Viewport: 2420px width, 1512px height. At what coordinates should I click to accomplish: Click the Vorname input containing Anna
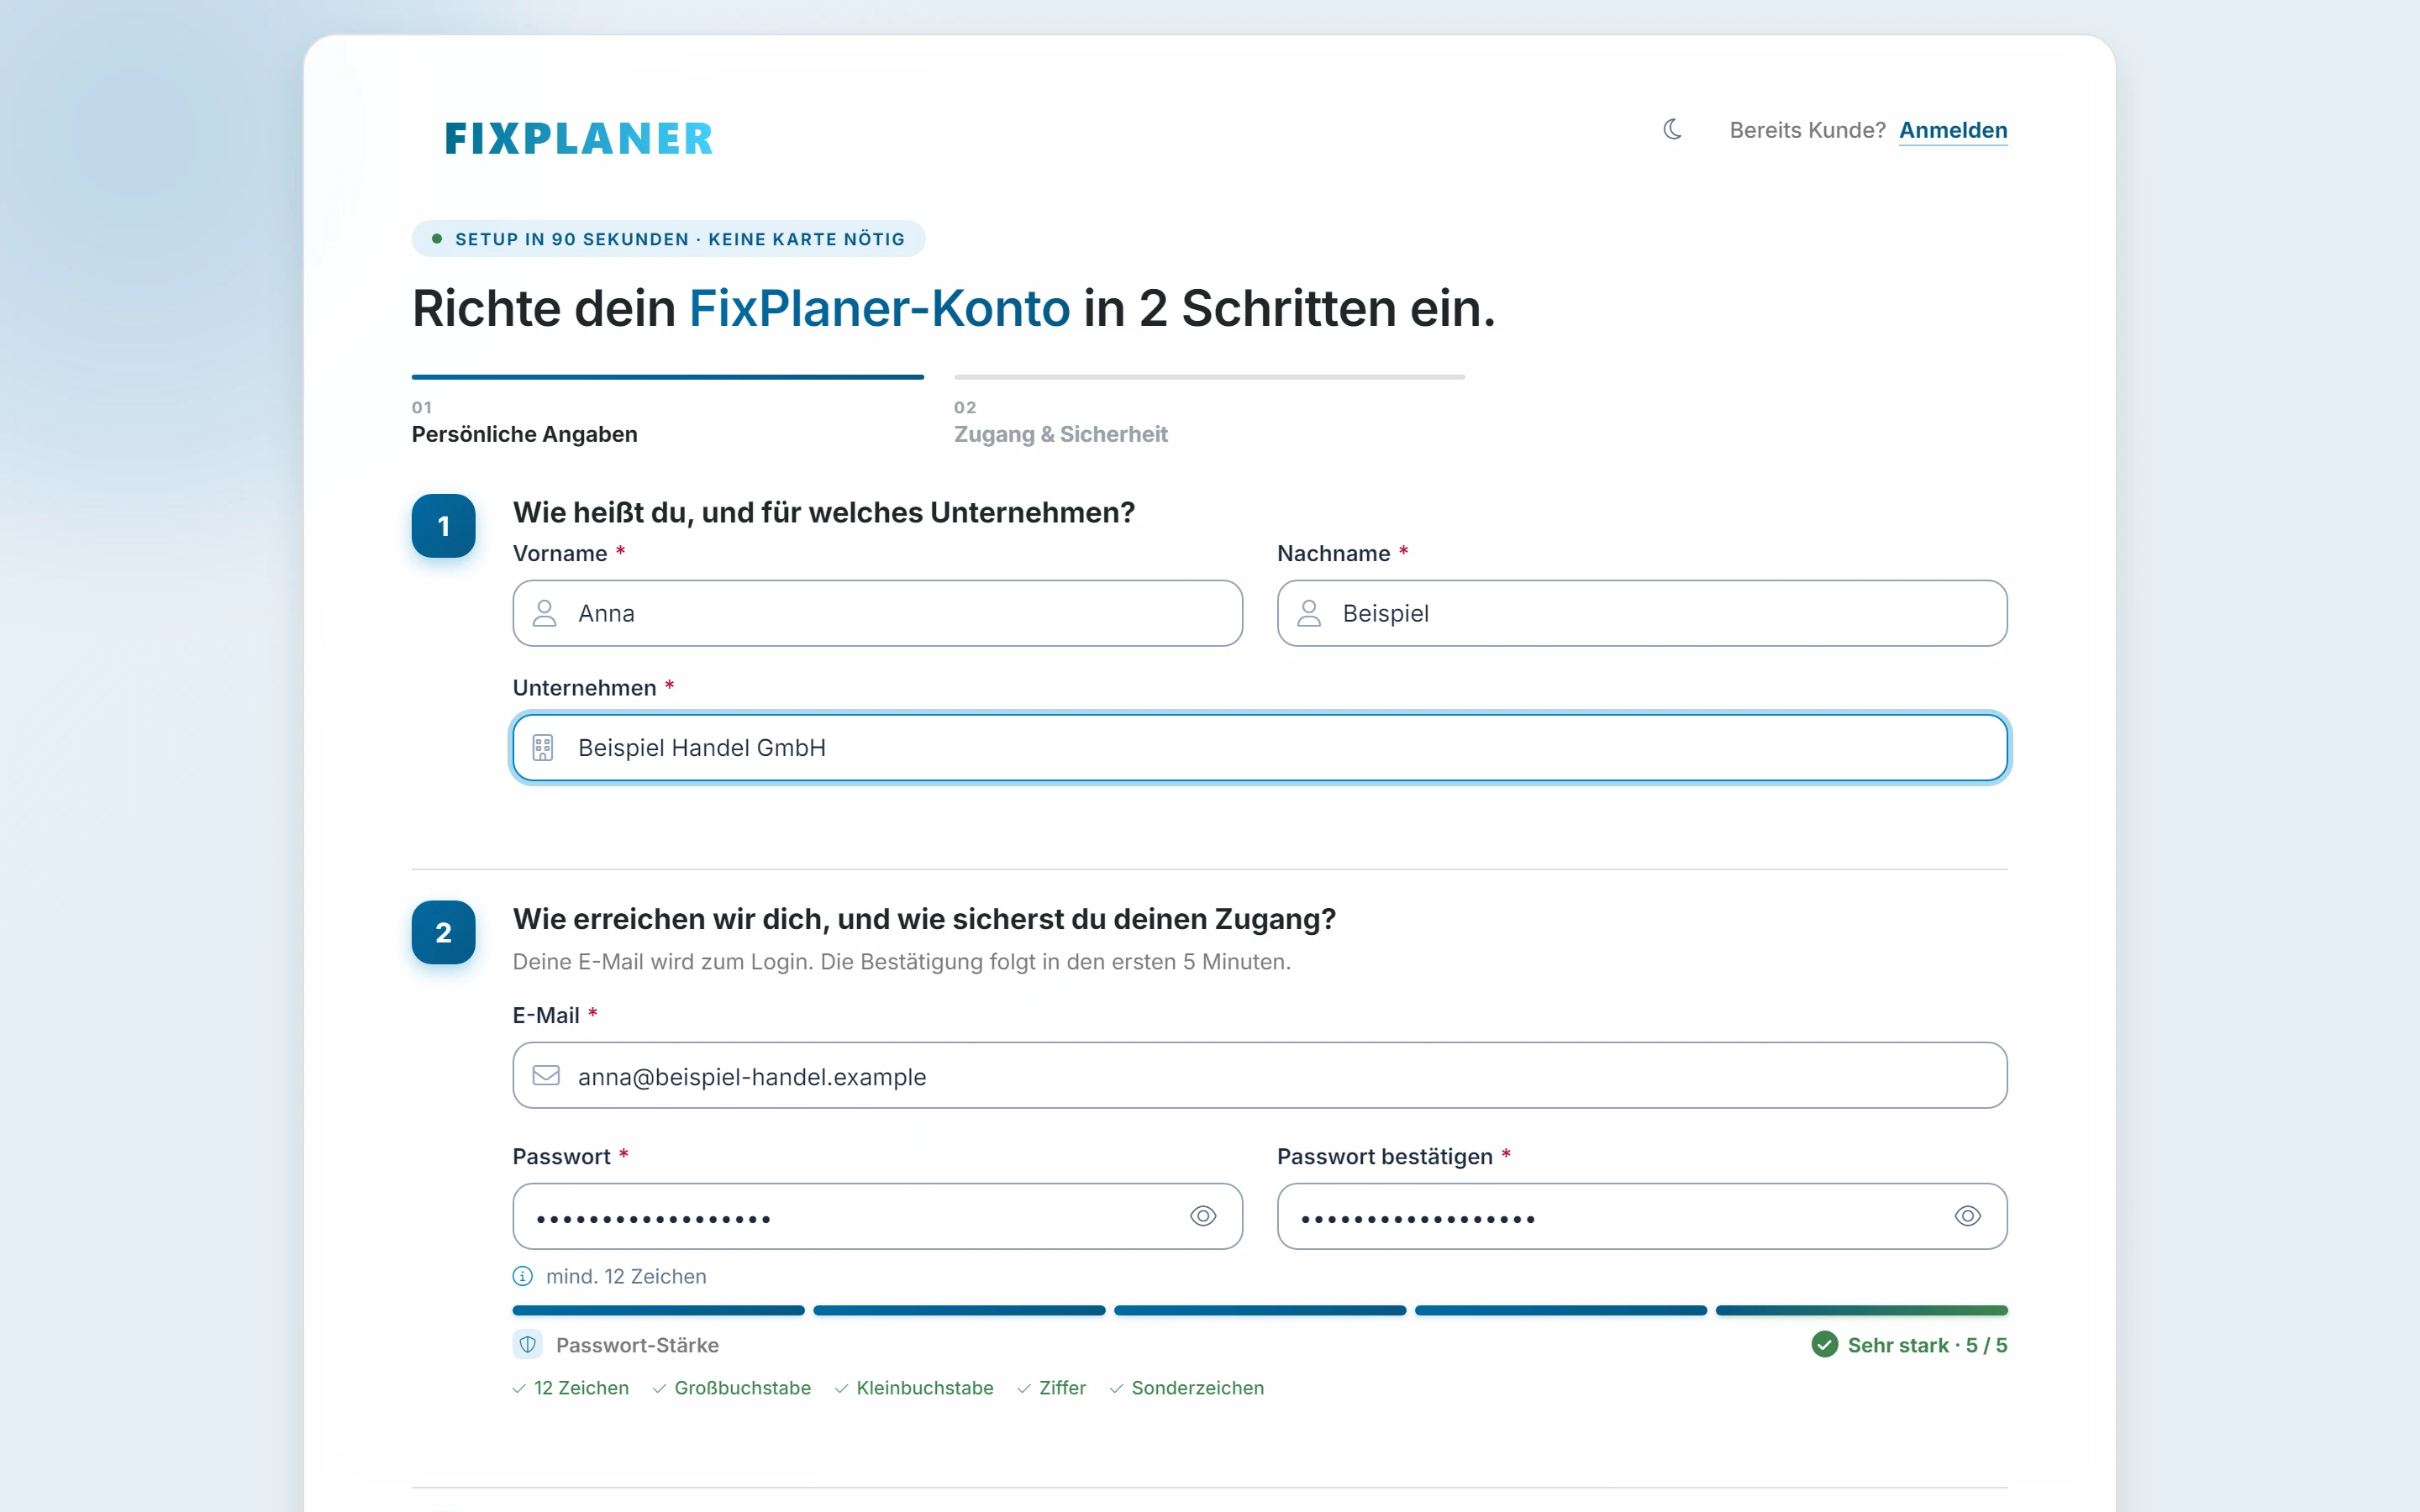click(878, 613)
